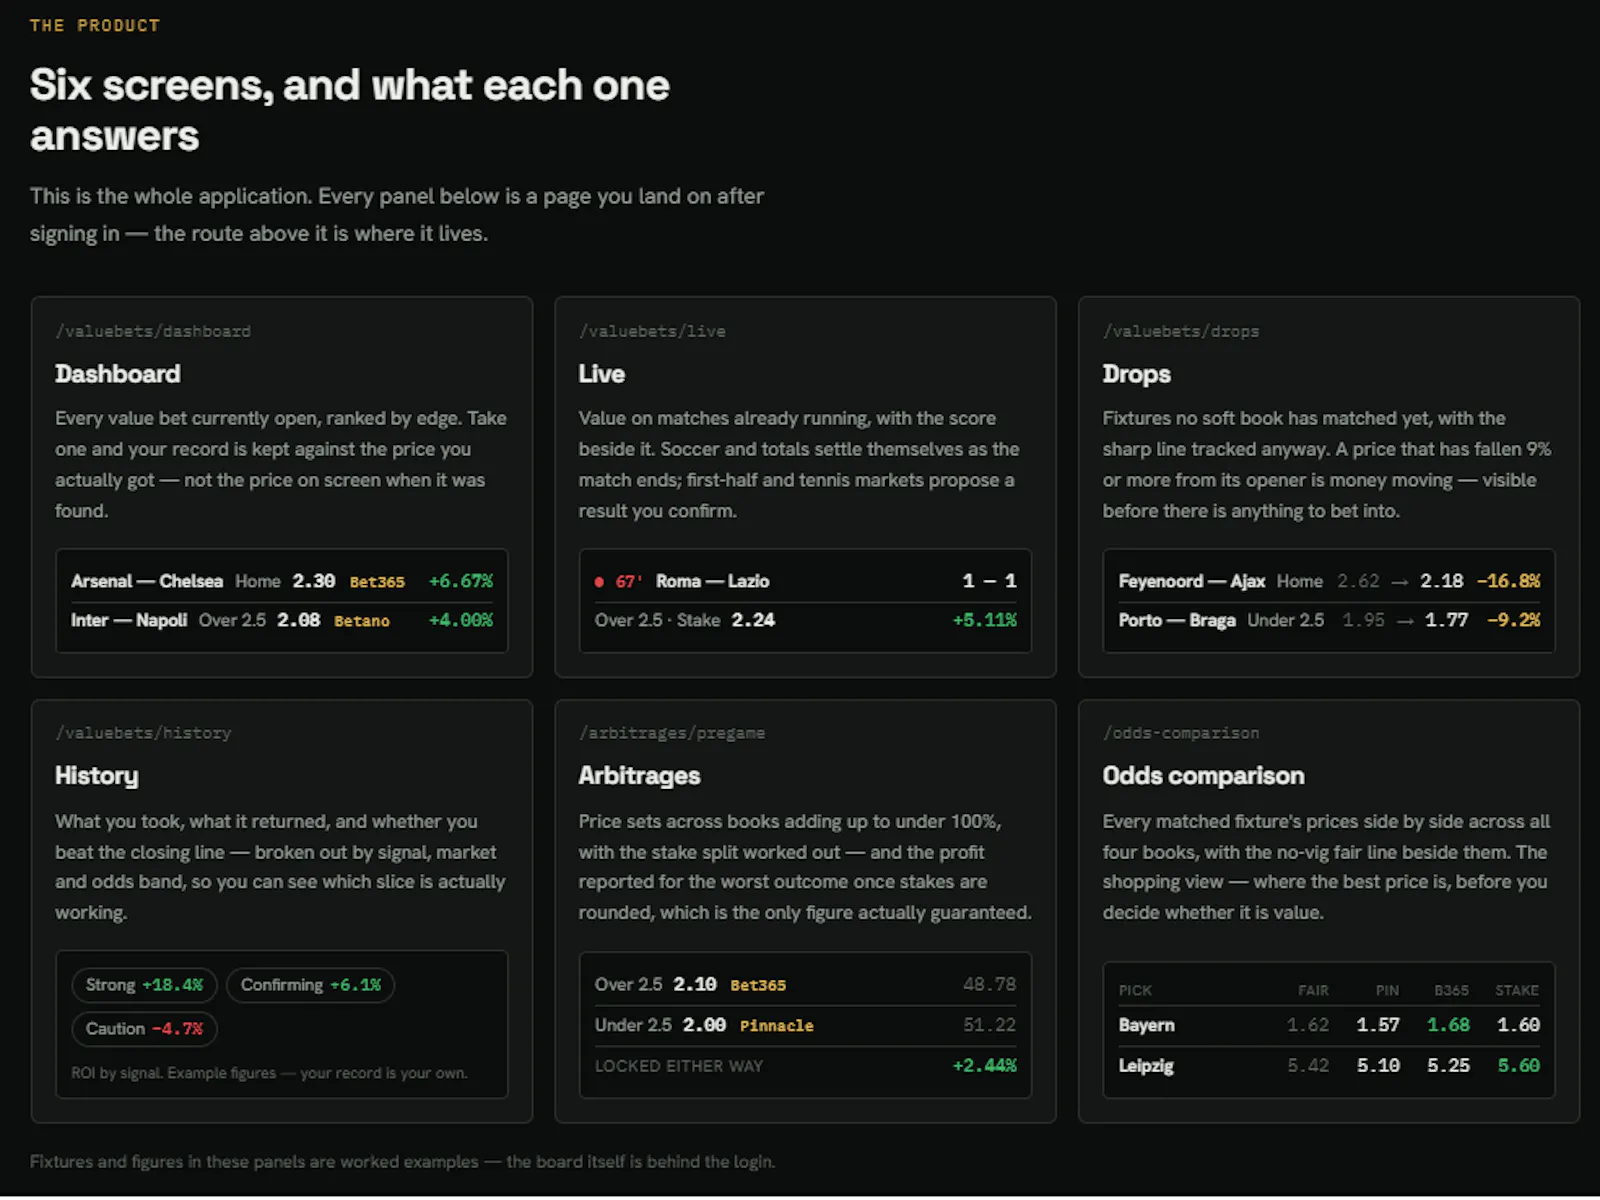Open the Dashboard card heading
Screen dimensions: 1600x1200
pyautogui.click(x=118, y=374)
